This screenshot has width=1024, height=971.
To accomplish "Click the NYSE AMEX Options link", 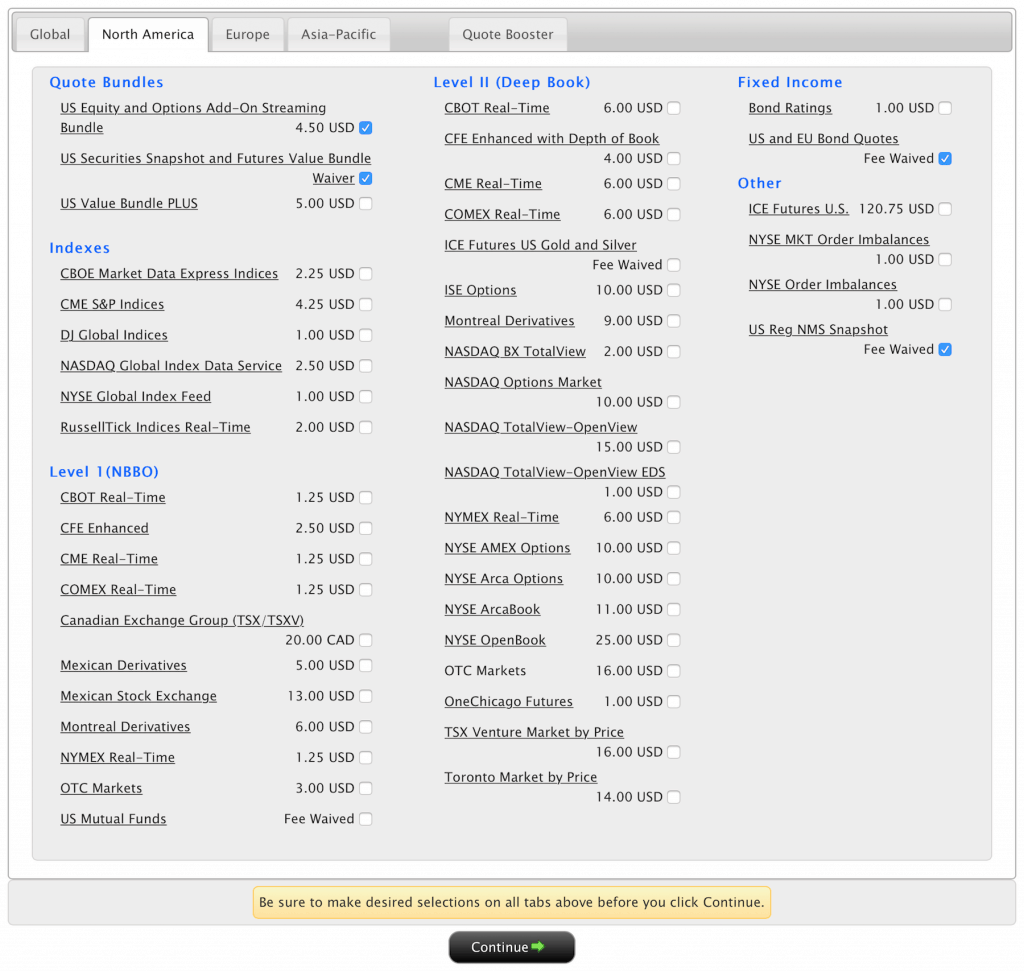I will coord(507,548).
